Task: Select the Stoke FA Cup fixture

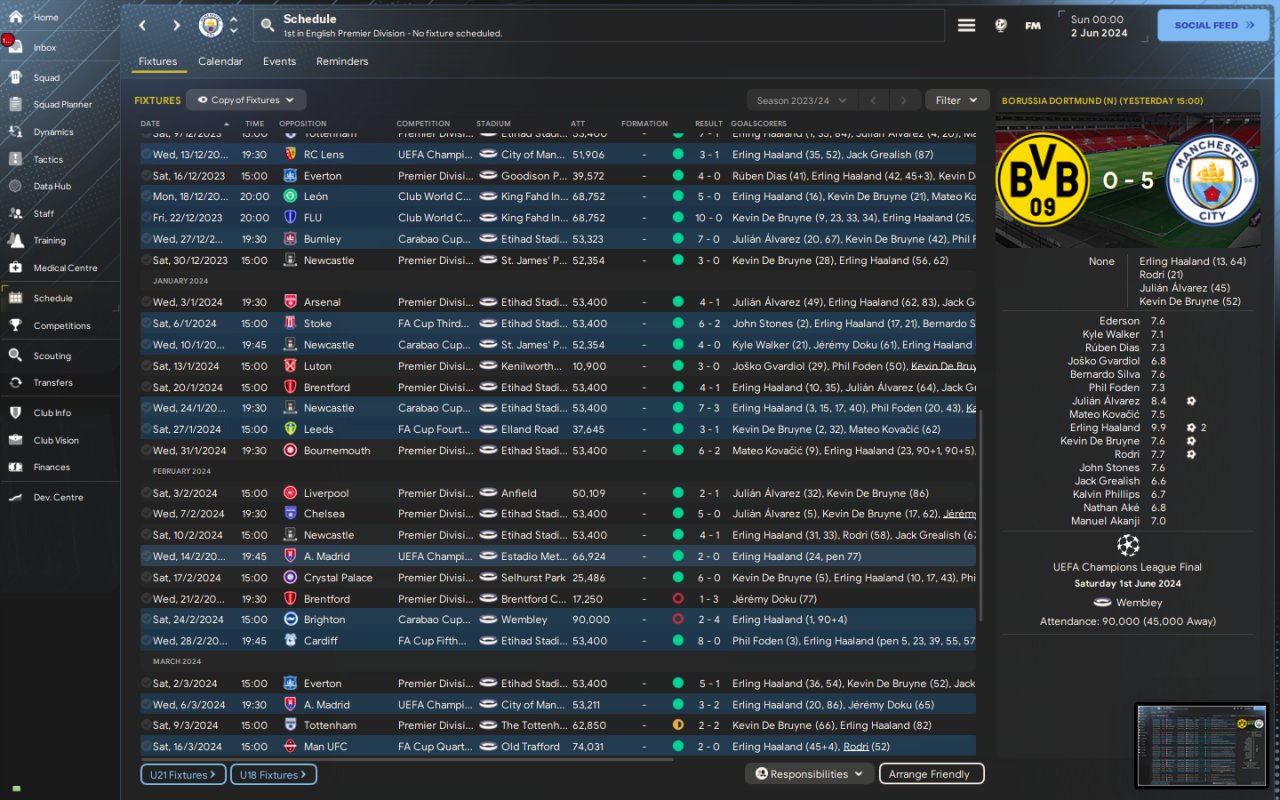Action: click(x=558, y=323)
